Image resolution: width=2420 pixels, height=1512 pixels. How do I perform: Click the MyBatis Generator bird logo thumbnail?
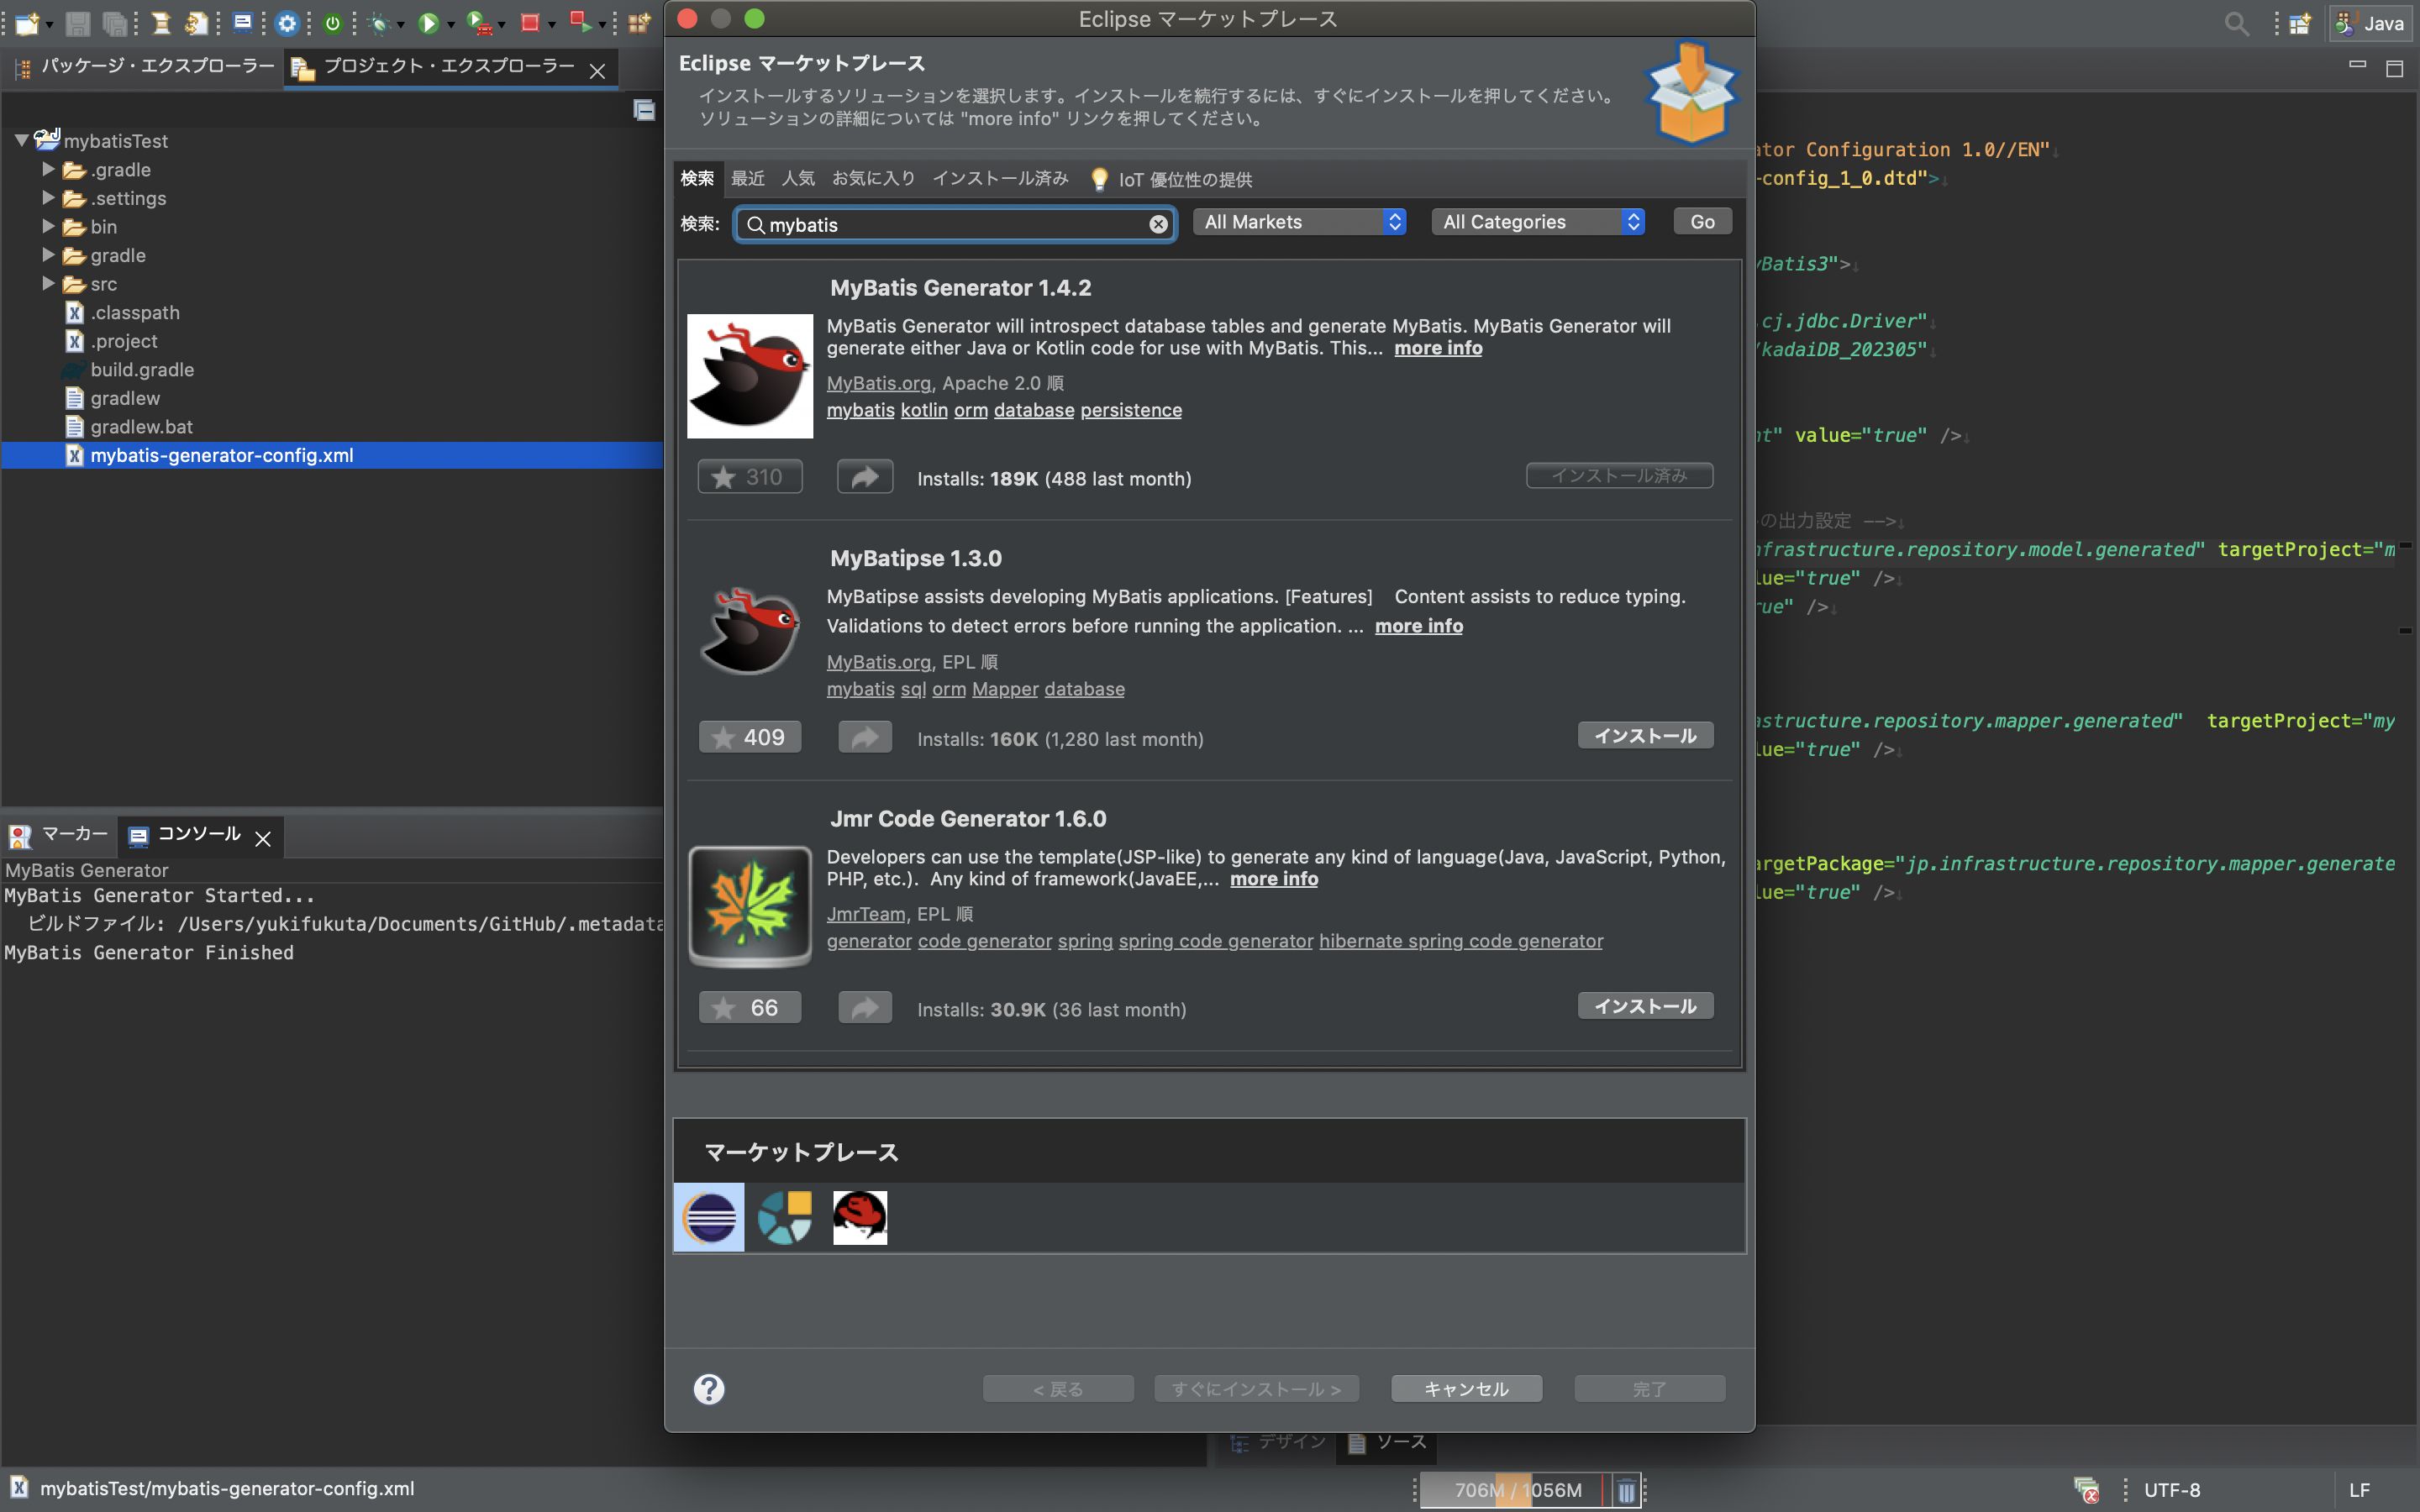point(749,375)
